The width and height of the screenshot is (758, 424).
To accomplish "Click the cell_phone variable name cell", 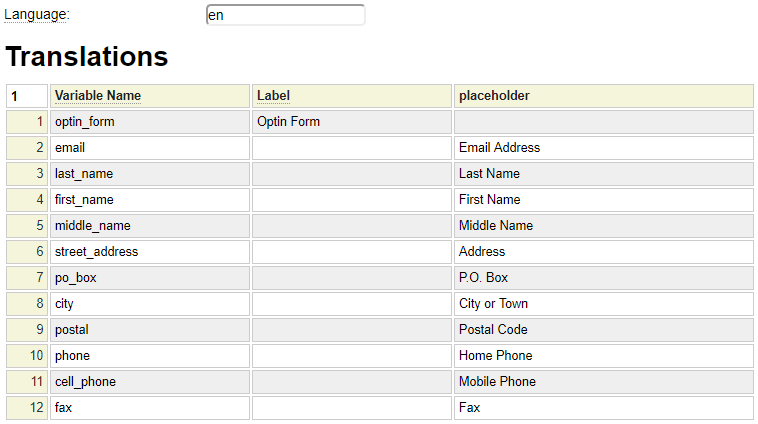I will (149, 382).
